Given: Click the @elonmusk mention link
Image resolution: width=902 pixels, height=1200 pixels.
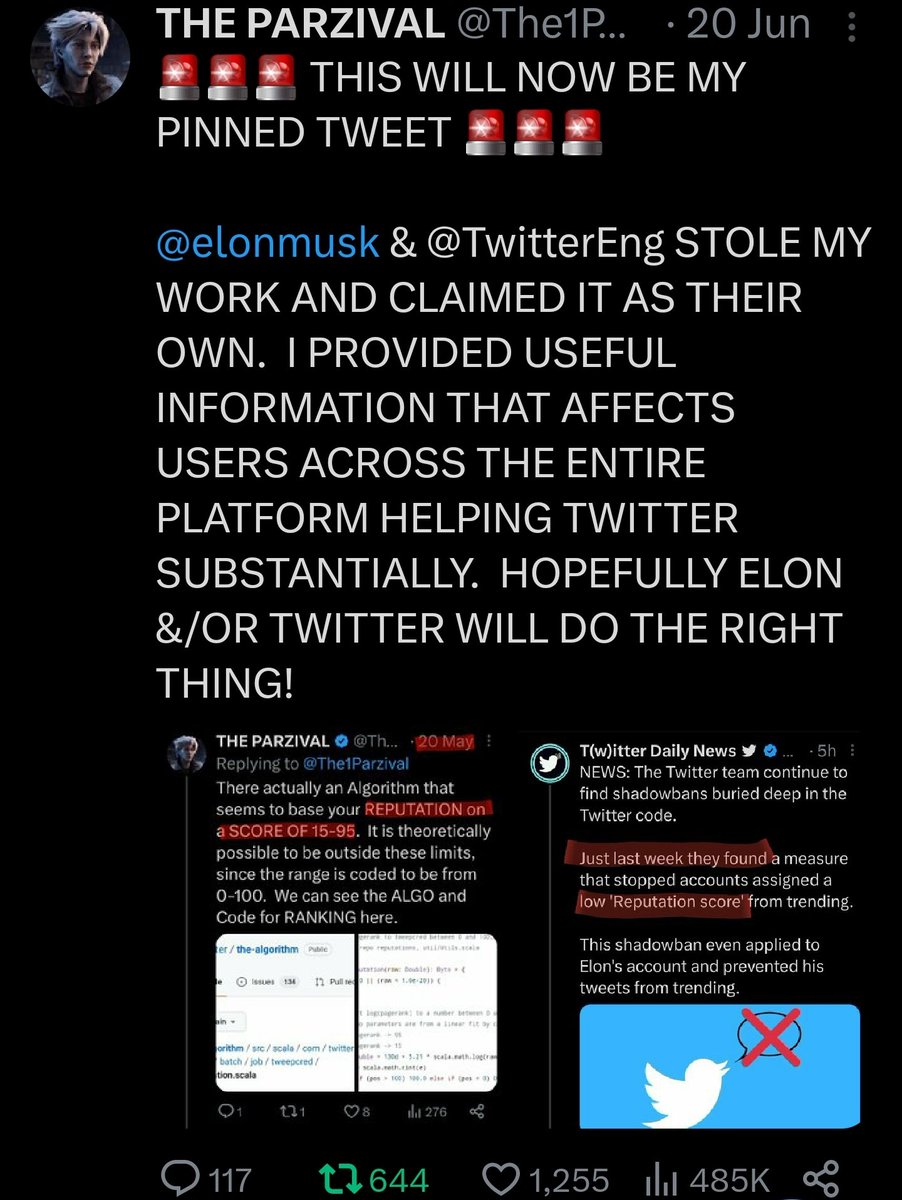Looking at the screenshot, I should [267, 242].
